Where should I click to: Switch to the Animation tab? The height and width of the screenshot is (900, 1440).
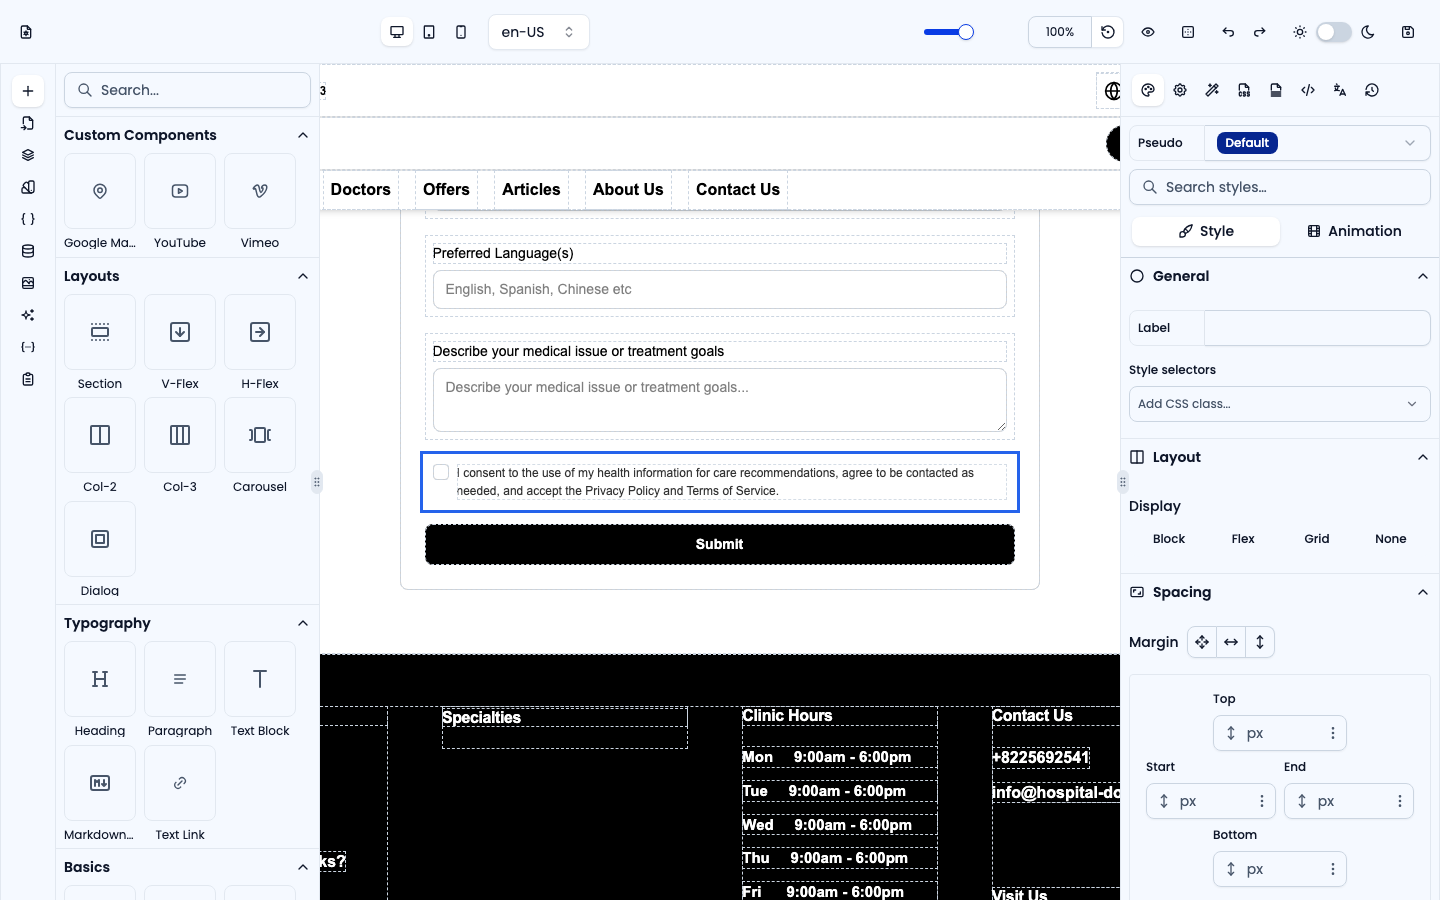[1354, 231]
